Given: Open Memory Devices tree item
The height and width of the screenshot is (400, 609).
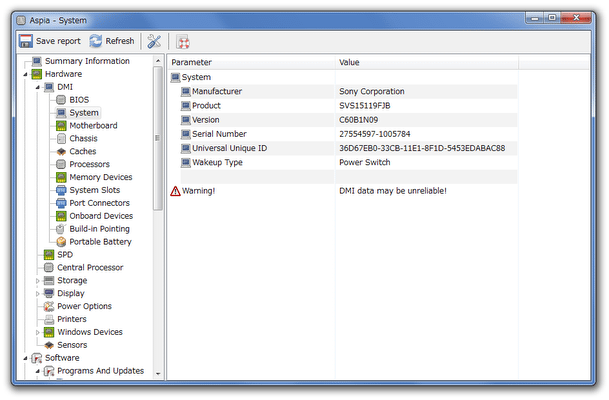Looking at the screenshot, I should point(101,177).
